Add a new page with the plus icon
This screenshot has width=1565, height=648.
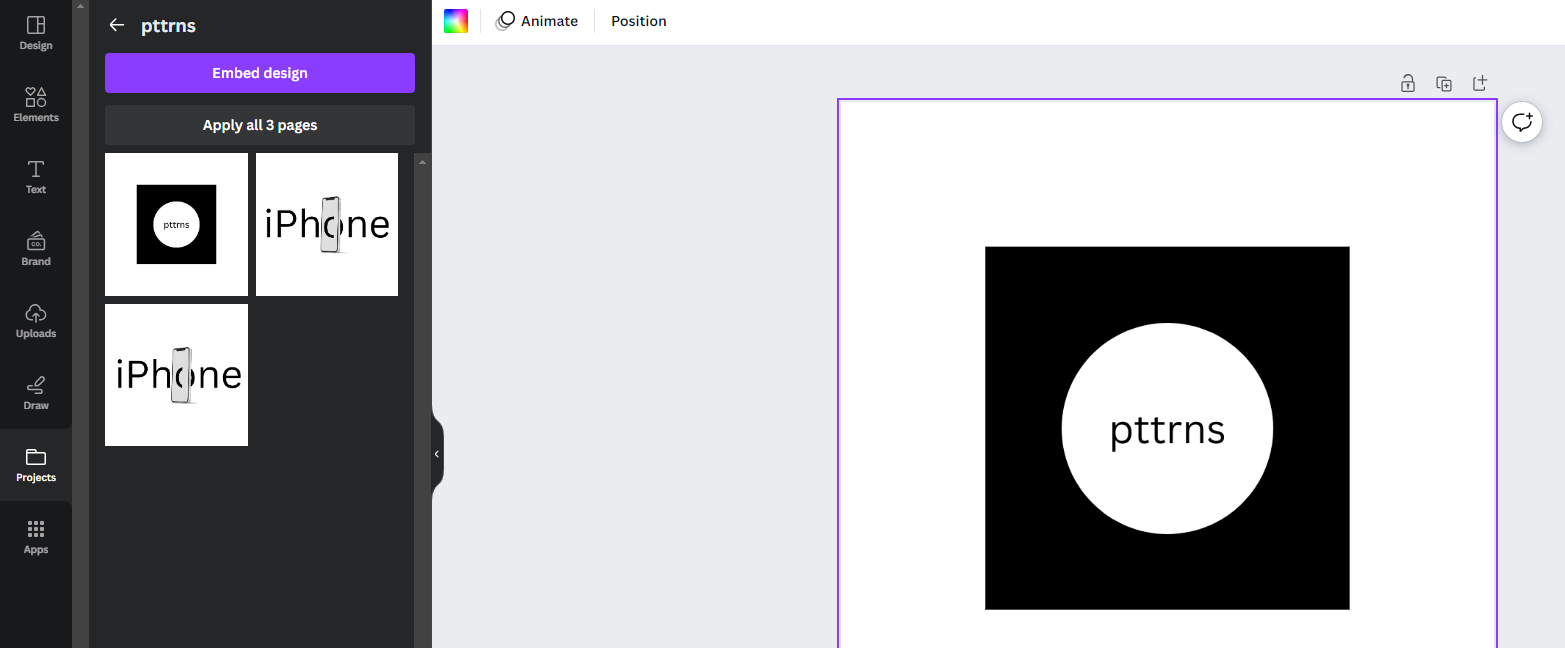1480,84
